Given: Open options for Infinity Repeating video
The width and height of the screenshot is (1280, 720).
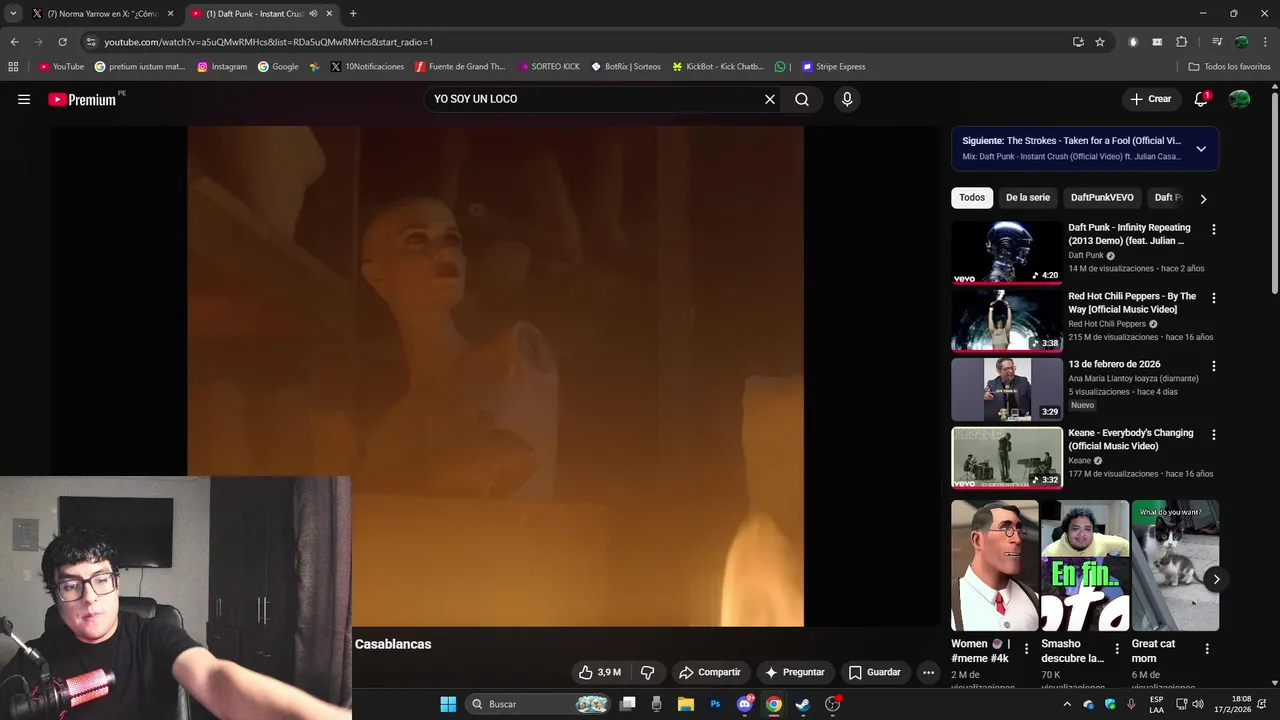Looking at the screenshot, I should [x=1214, y=230].
